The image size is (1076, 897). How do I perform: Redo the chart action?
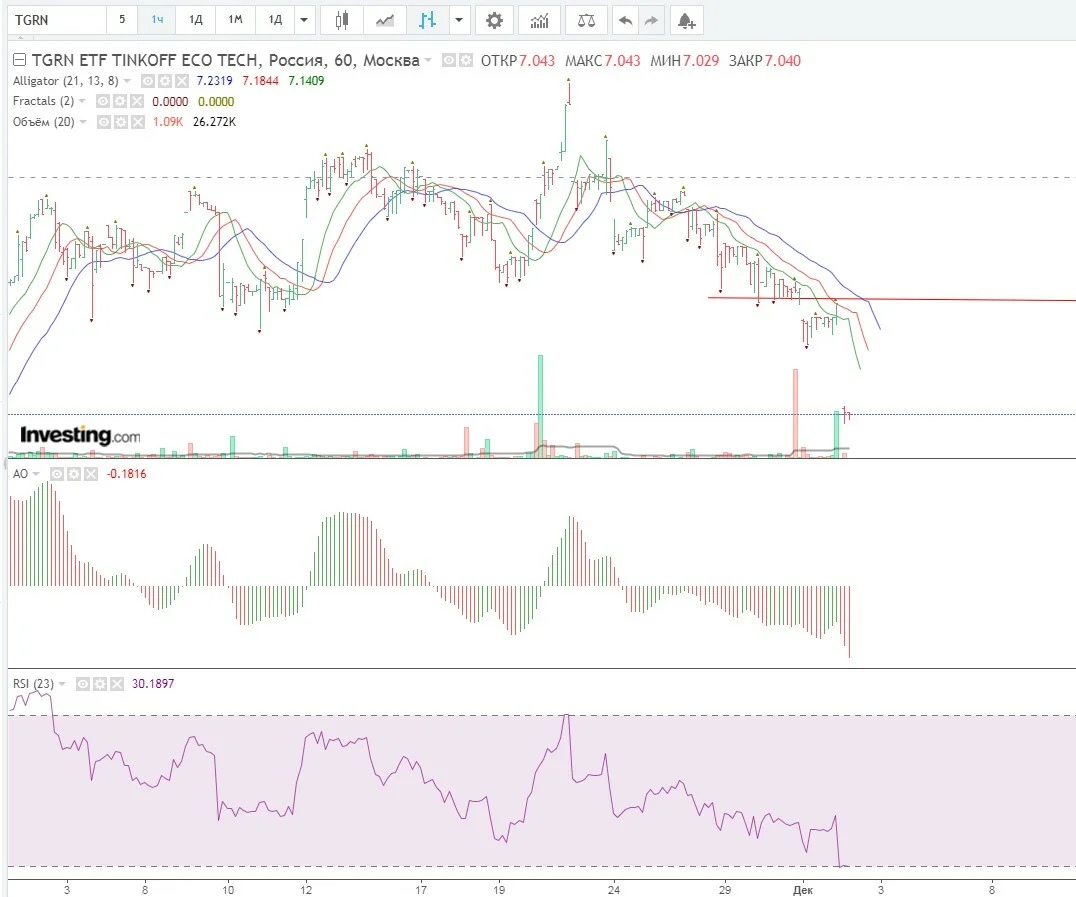(x=651, y=20)
